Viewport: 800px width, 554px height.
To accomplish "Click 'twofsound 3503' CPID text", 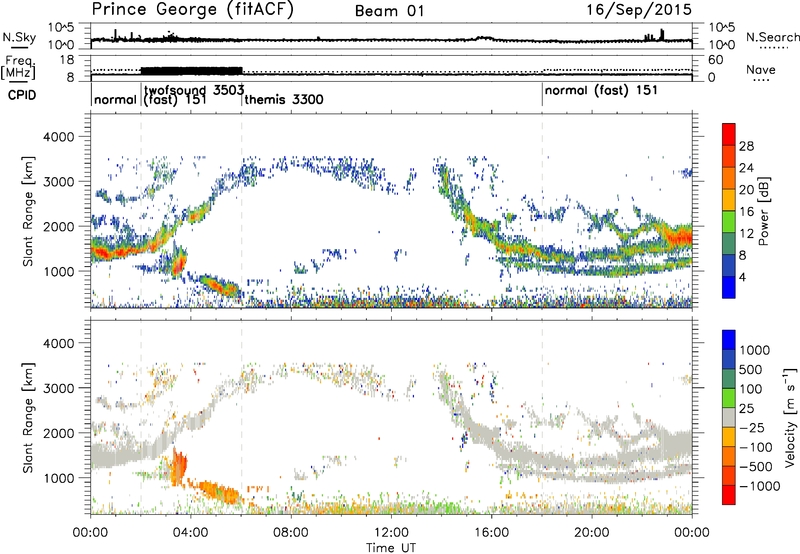I will point(194,91).
